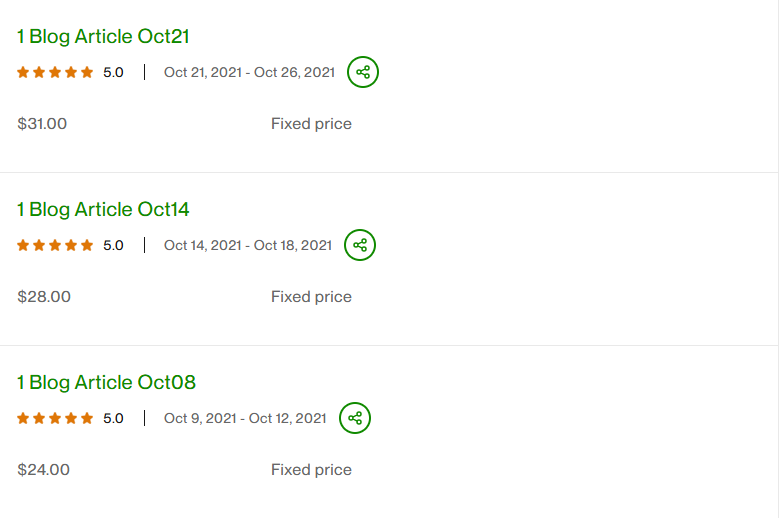The width and height of the screenshot is (783, 518).
Task: Open the 1 Blog Article Oct21 link
Action: pos(103,37)
